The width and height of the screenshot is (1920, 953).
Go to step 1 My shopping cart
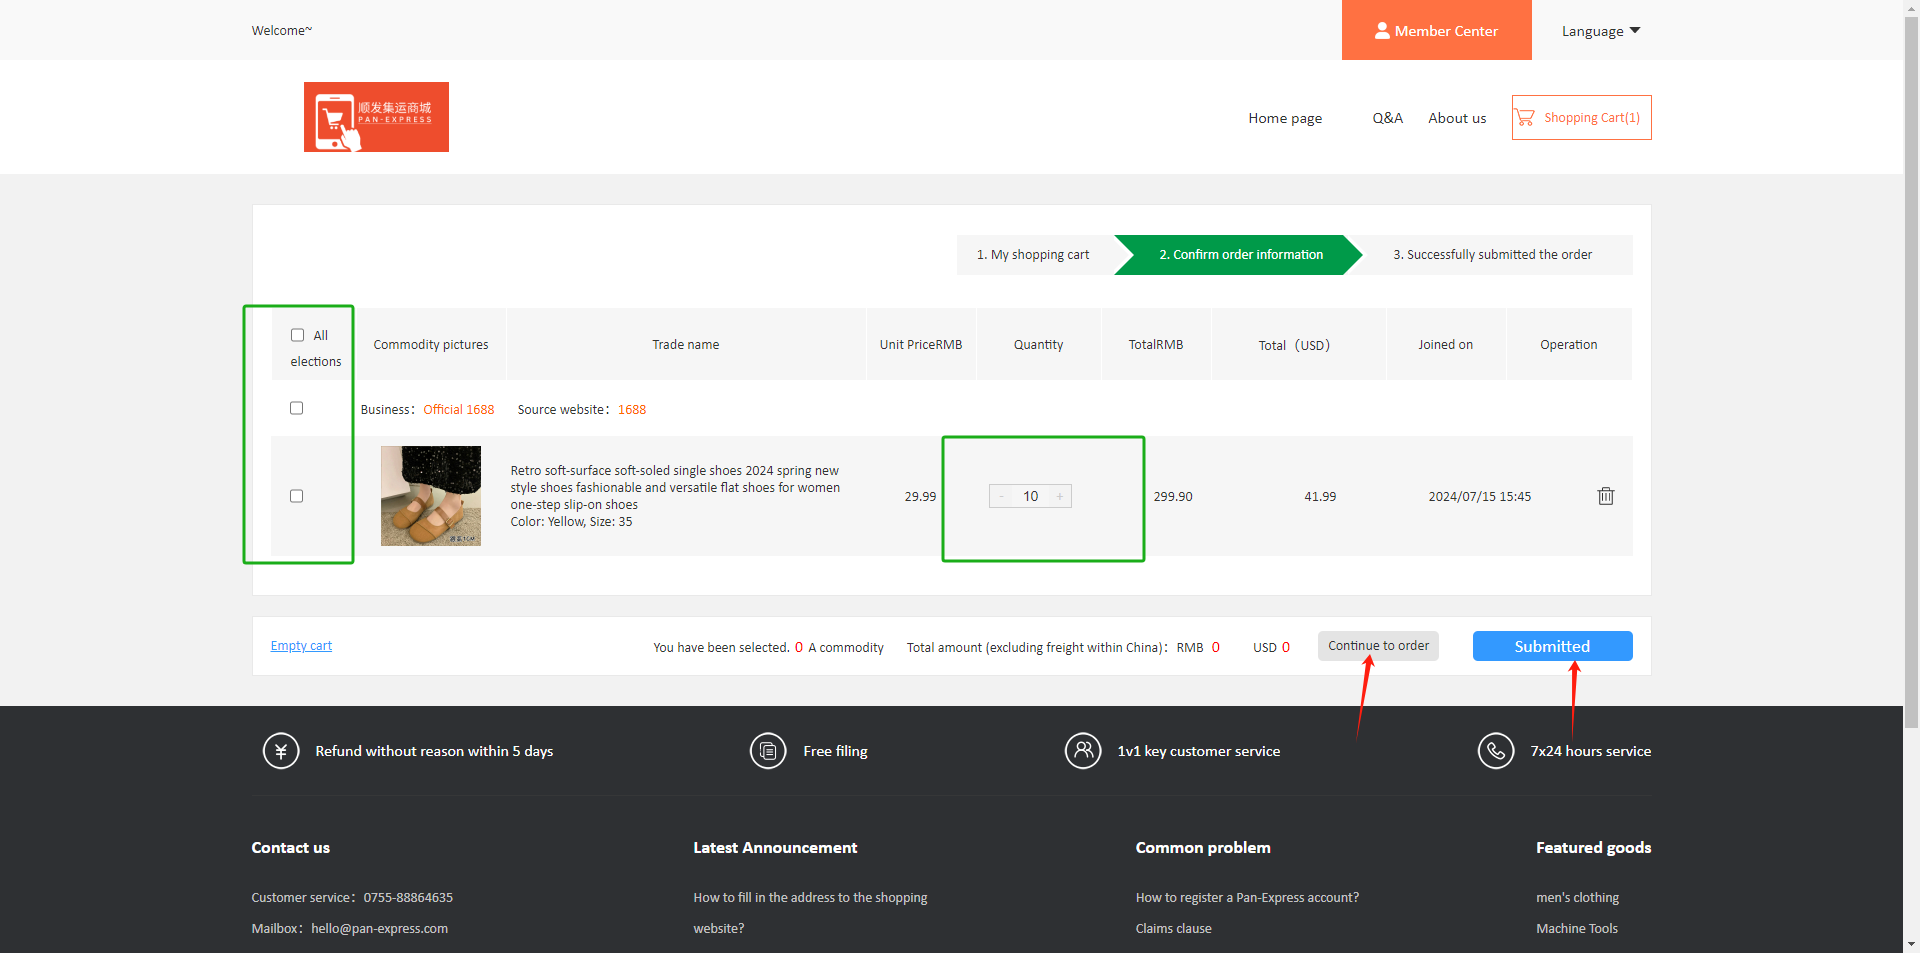1033,255
